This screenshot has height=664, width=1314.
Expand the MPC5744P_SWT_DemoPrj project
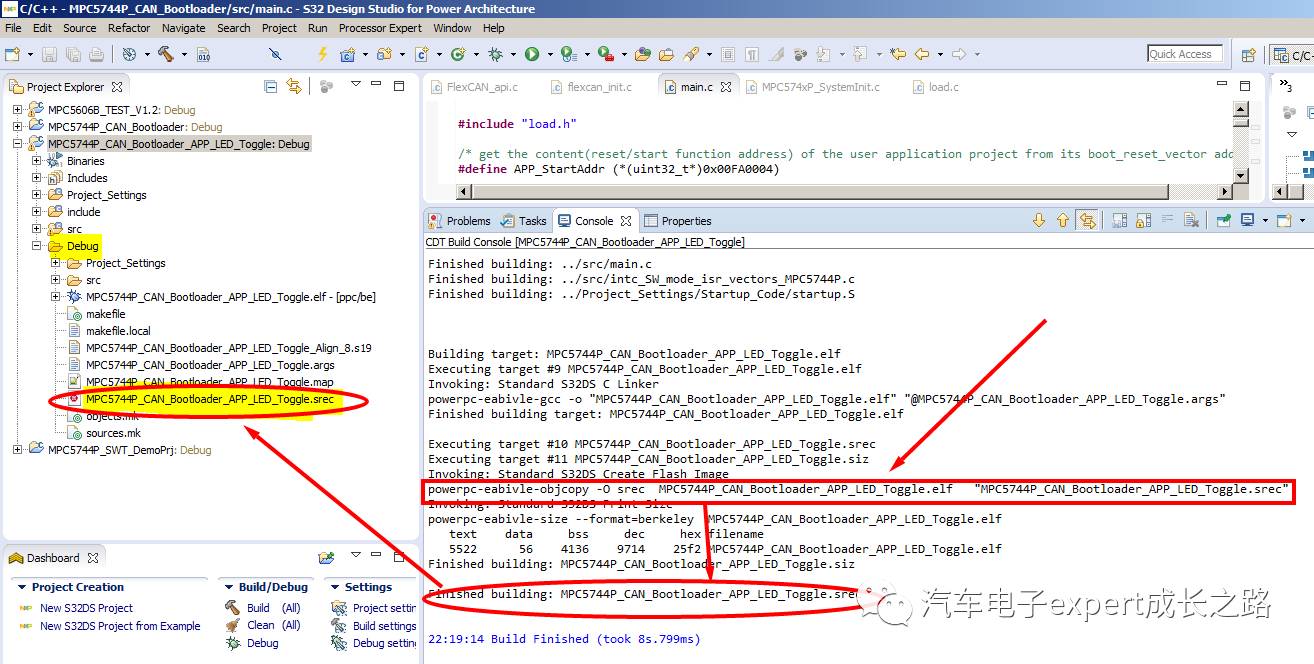tap(17, 450)
